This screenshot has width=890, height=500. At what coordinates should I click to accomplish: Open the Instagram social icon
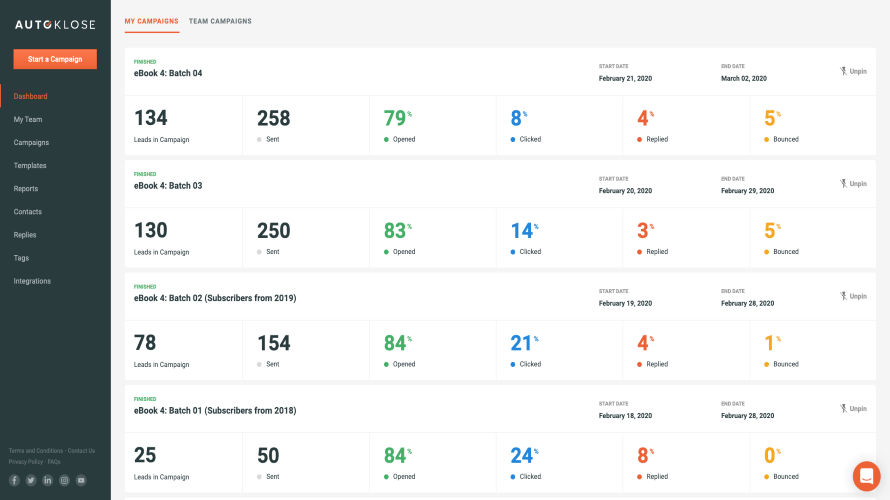point(64,480)
